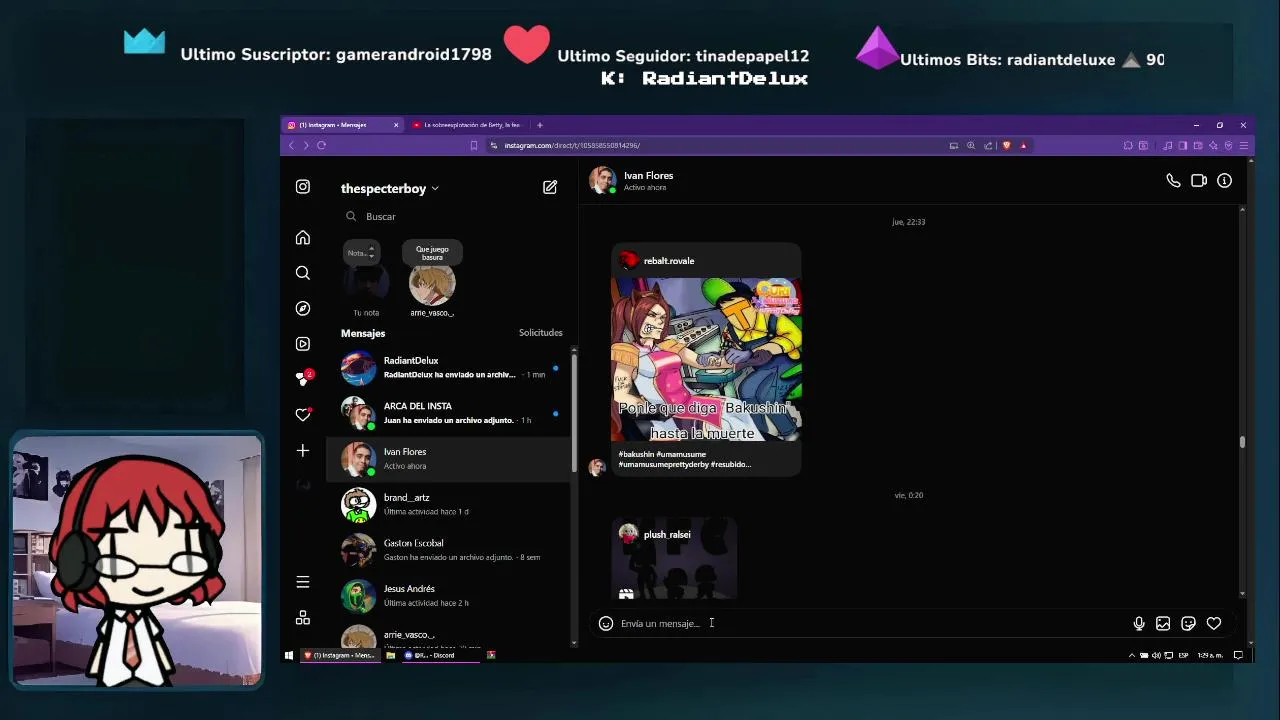The height and width of the screenshot is (720, 1280).
Task: Open RadiantDelux conversation
Action: click(x=450, y=367)
